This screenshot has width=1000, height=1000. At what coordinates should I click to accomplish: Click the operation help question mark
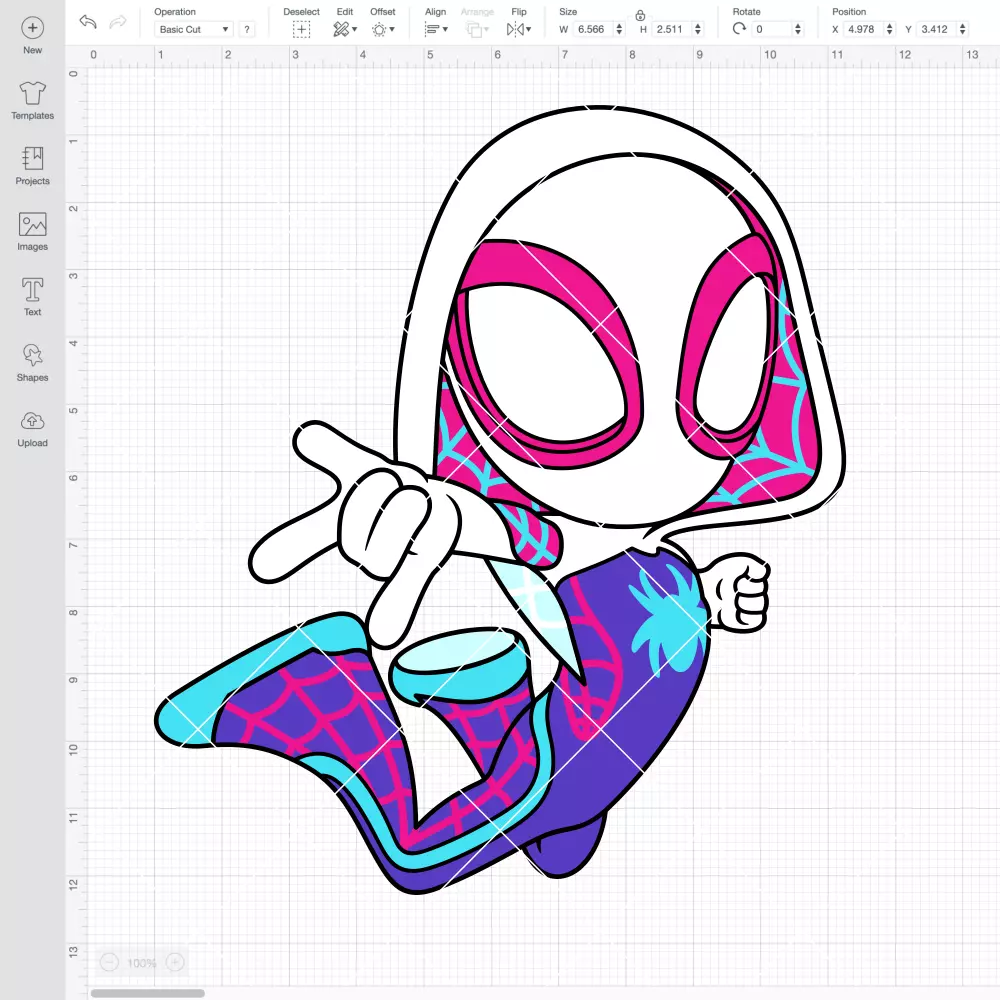[247, 29]
